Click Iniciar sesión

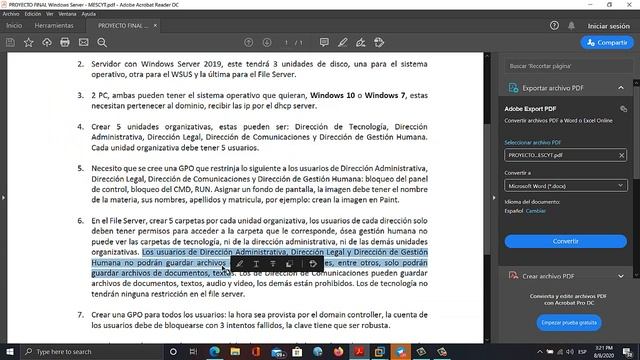(x=609, y=26)
